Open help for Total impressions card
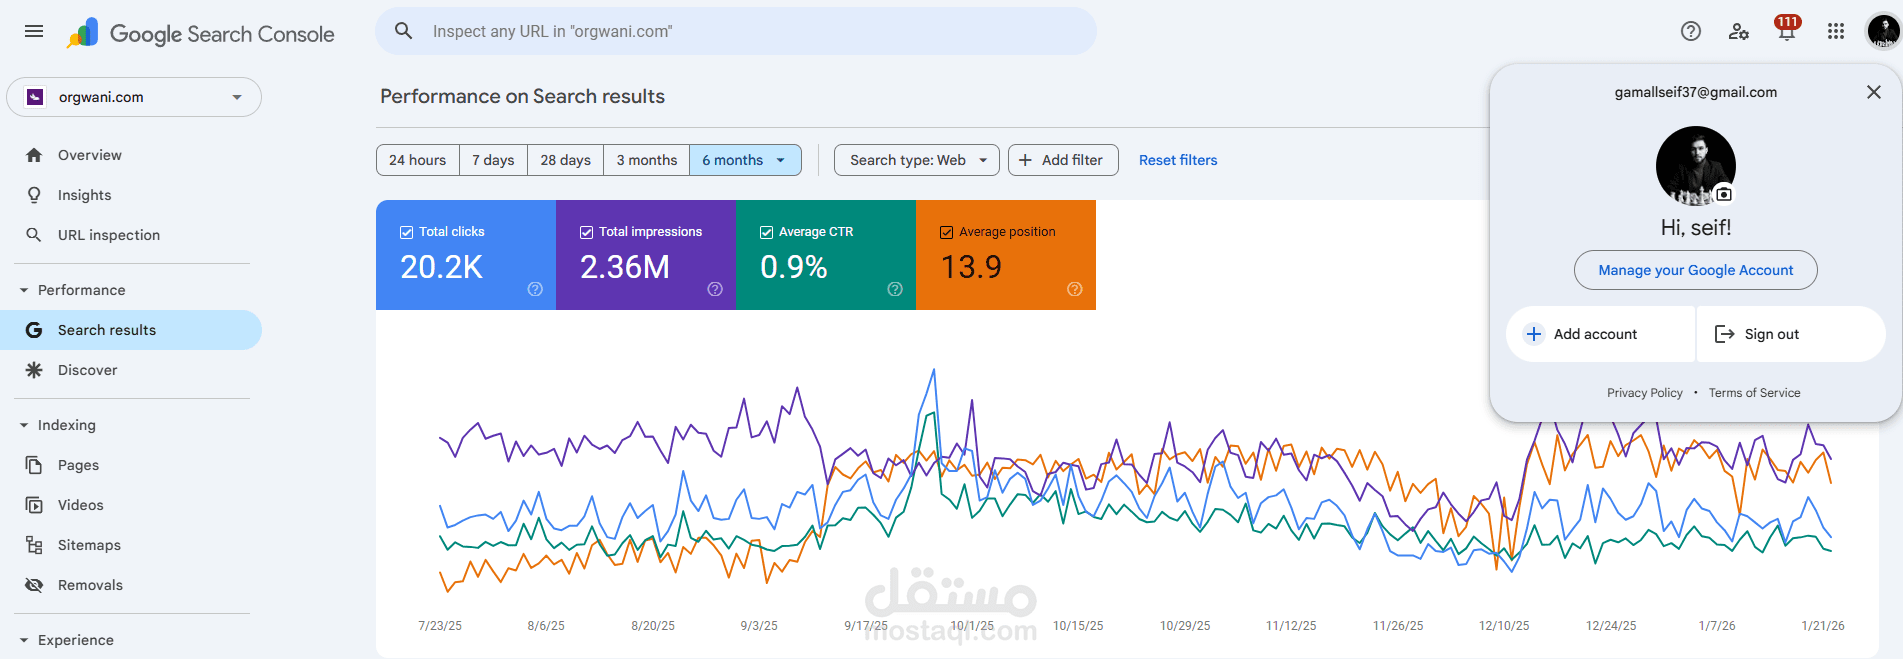1903x659 pixels. (715, 289)
